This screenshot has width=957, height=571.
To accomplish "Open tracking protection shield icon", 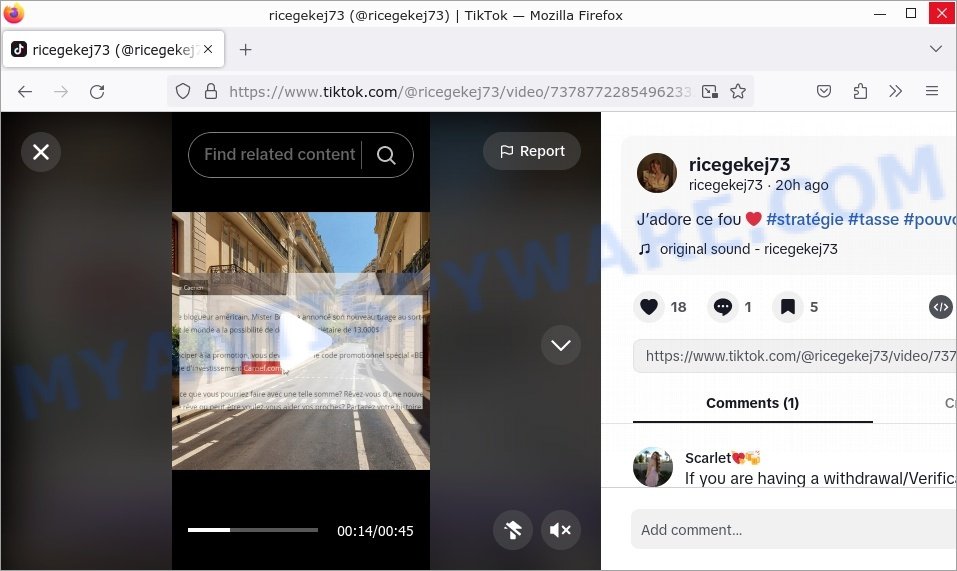I will (x=183, y=92).
